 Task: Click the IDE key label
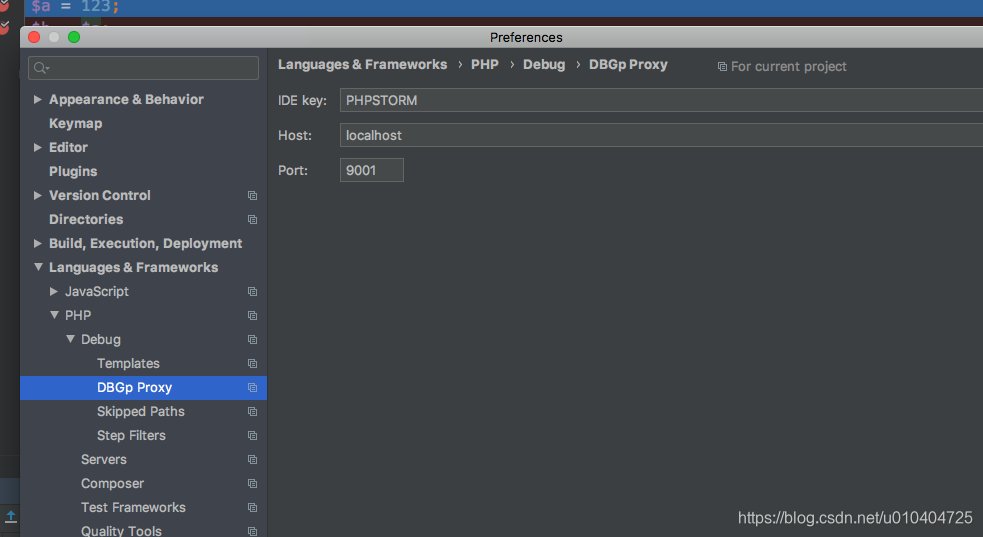(302, 100)
